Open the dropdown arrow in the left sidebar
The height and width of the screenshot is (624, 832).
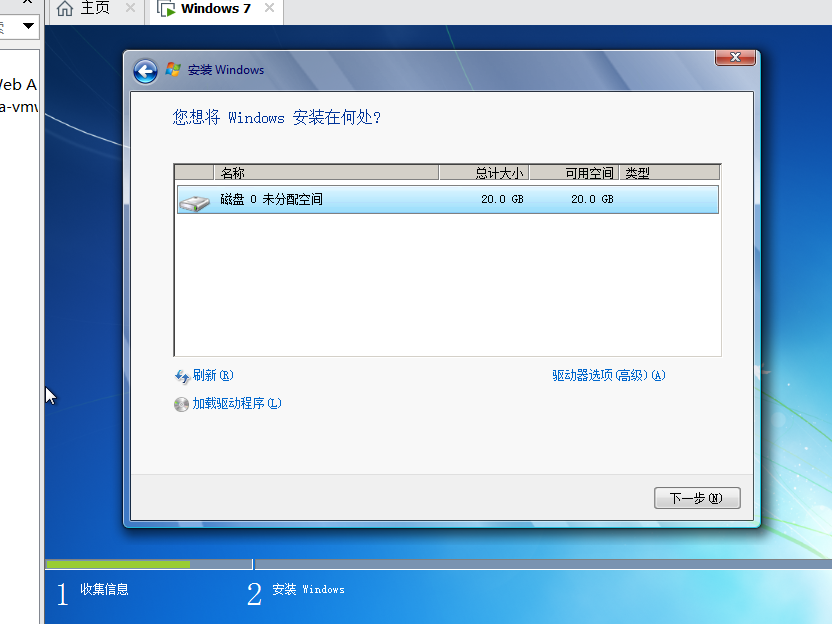28,28
